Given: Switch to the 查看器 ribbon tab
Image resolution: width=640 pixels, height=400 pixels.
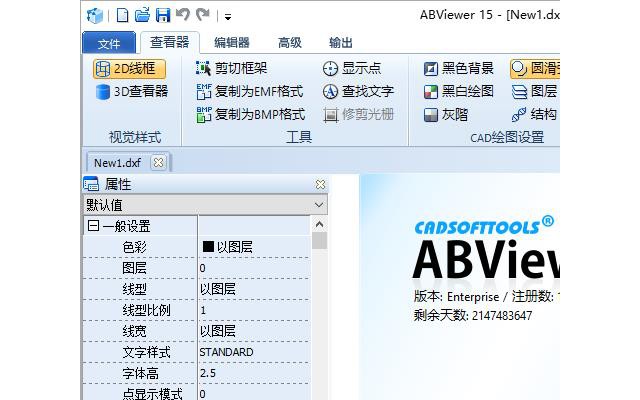Looking at the screenshot, I should point(169,42).
